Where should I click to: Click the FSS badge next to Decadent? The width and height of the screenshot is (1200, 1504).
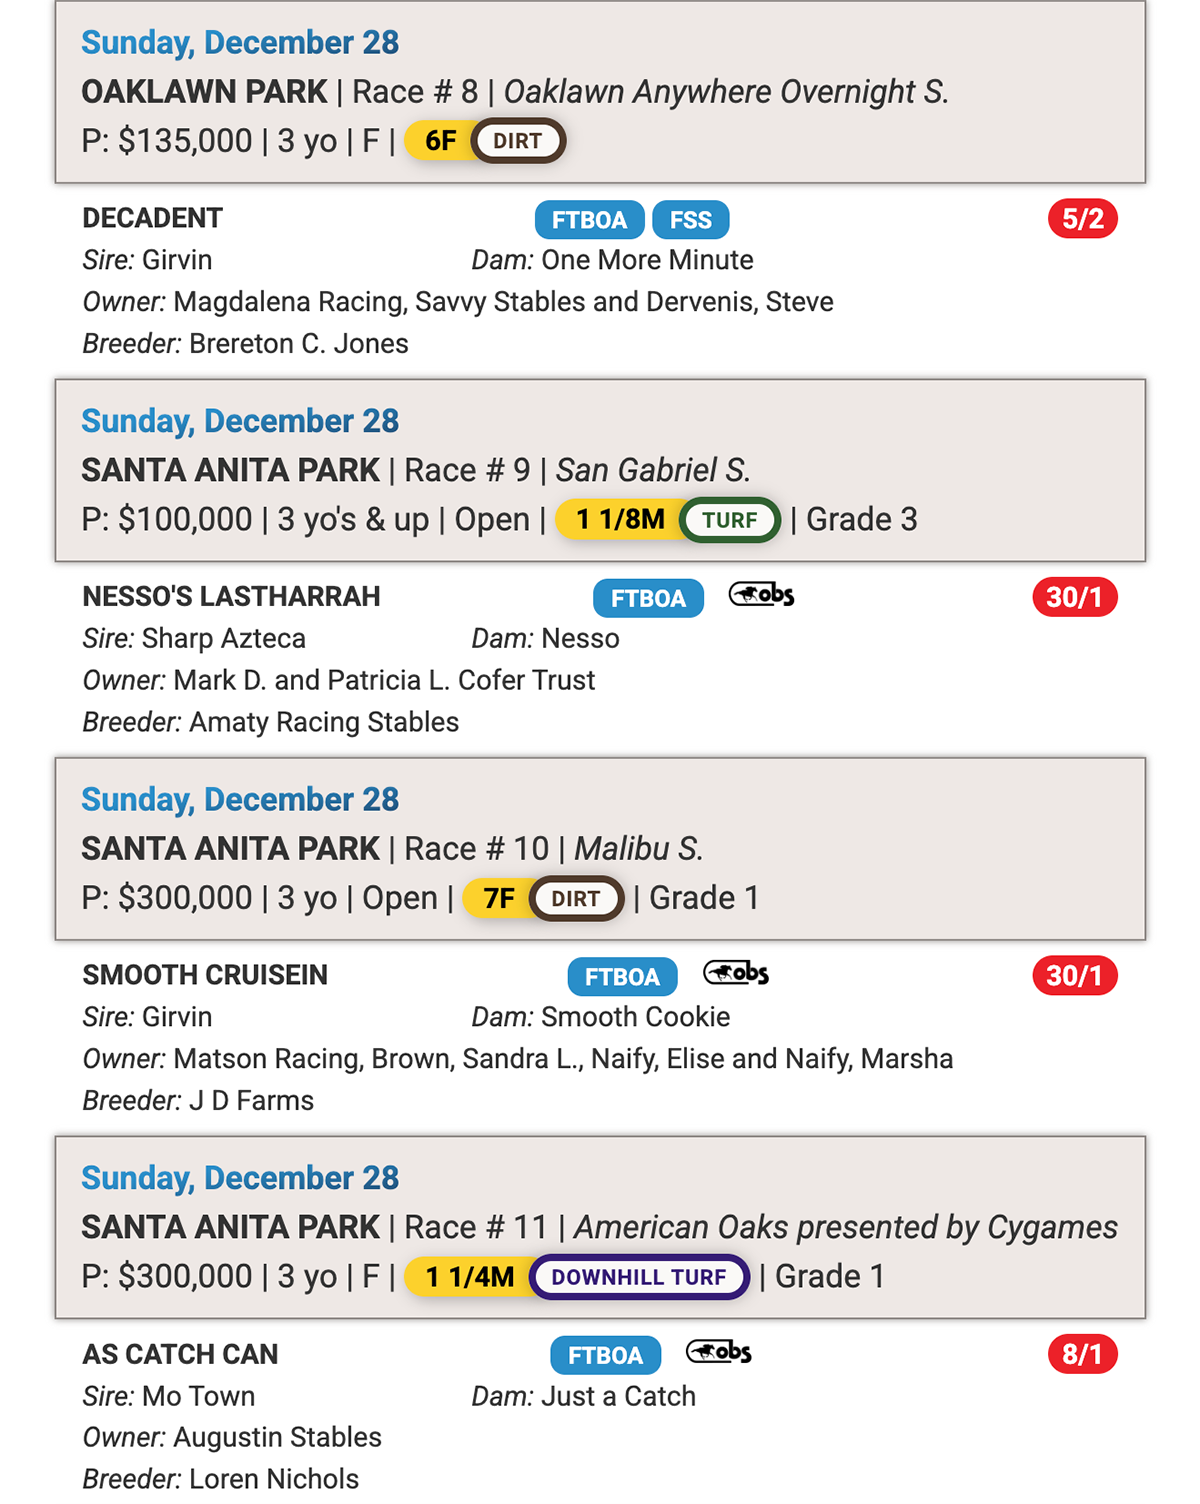click(690, 220)
